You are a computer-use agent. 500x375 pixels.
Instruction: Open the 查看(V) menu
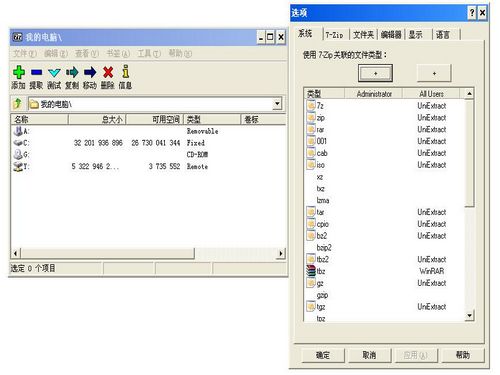(x=87, y=53)
